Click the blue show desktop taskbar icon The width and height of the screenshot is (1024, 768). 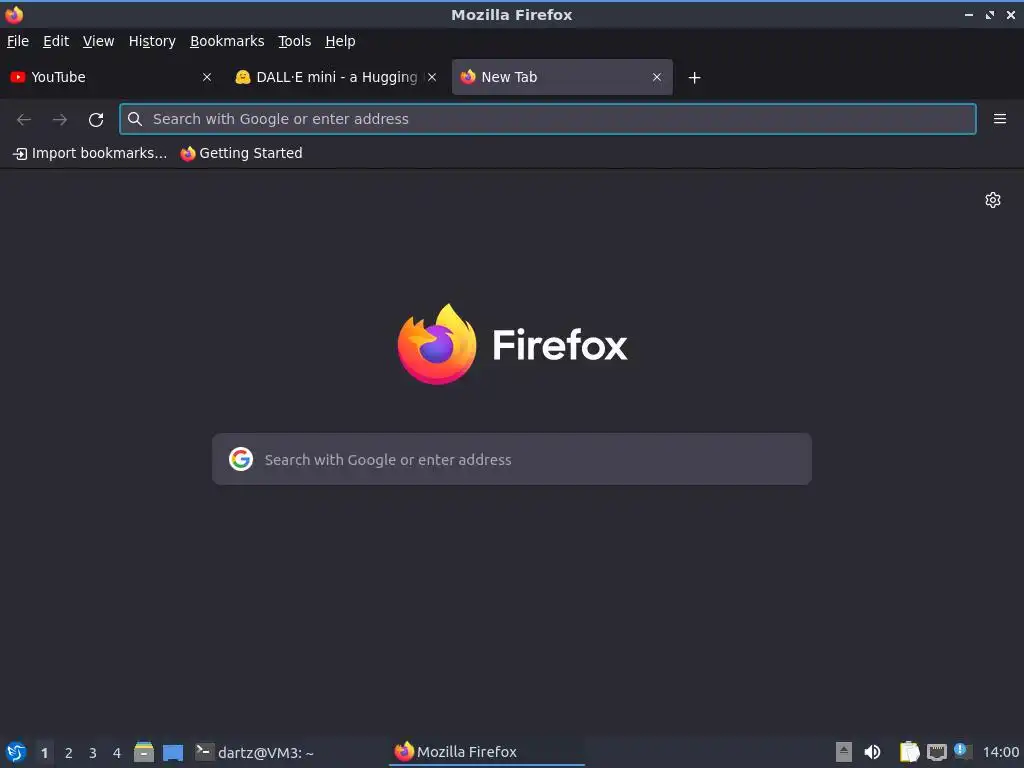(173, 752)
